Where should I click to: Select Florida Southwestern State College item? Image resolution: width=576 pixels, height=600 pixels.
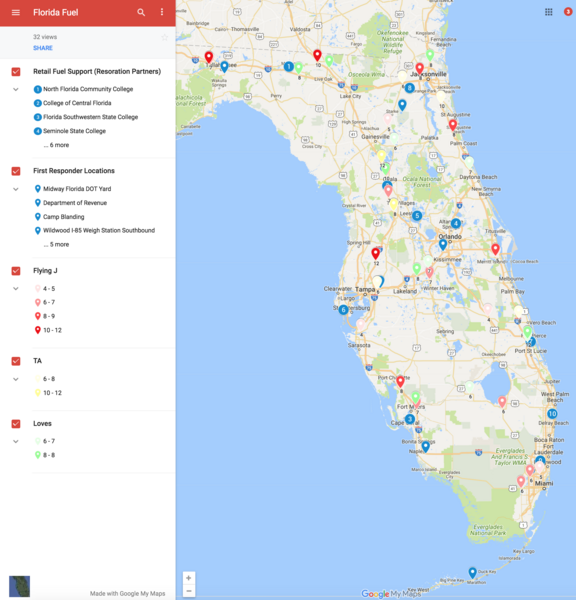[86, 117]
